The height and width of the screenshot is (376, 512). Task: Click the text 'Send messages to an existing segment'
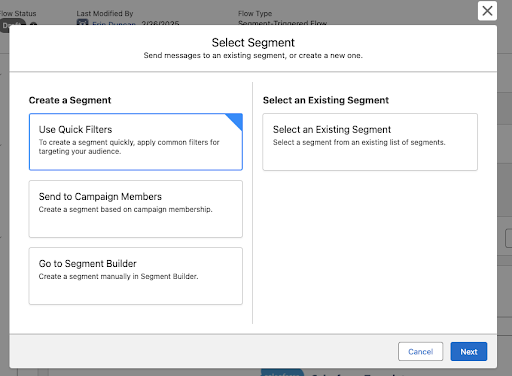pyautogui.click(x=215, y=56)
